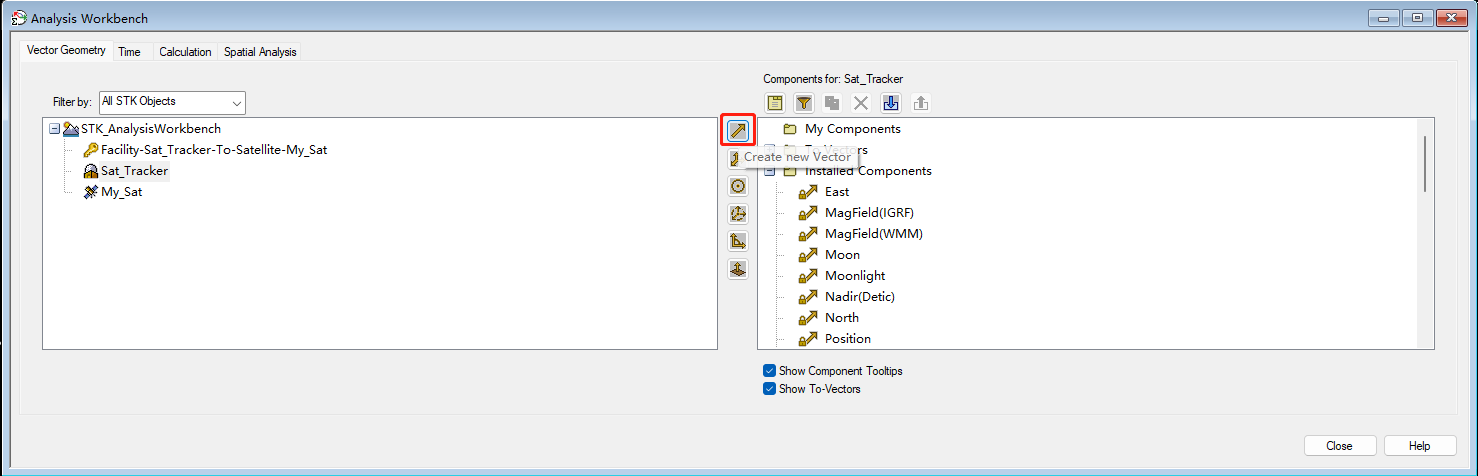Open the Spatial Analysis tab
The image size is (1478, 476).
[260, 52]
